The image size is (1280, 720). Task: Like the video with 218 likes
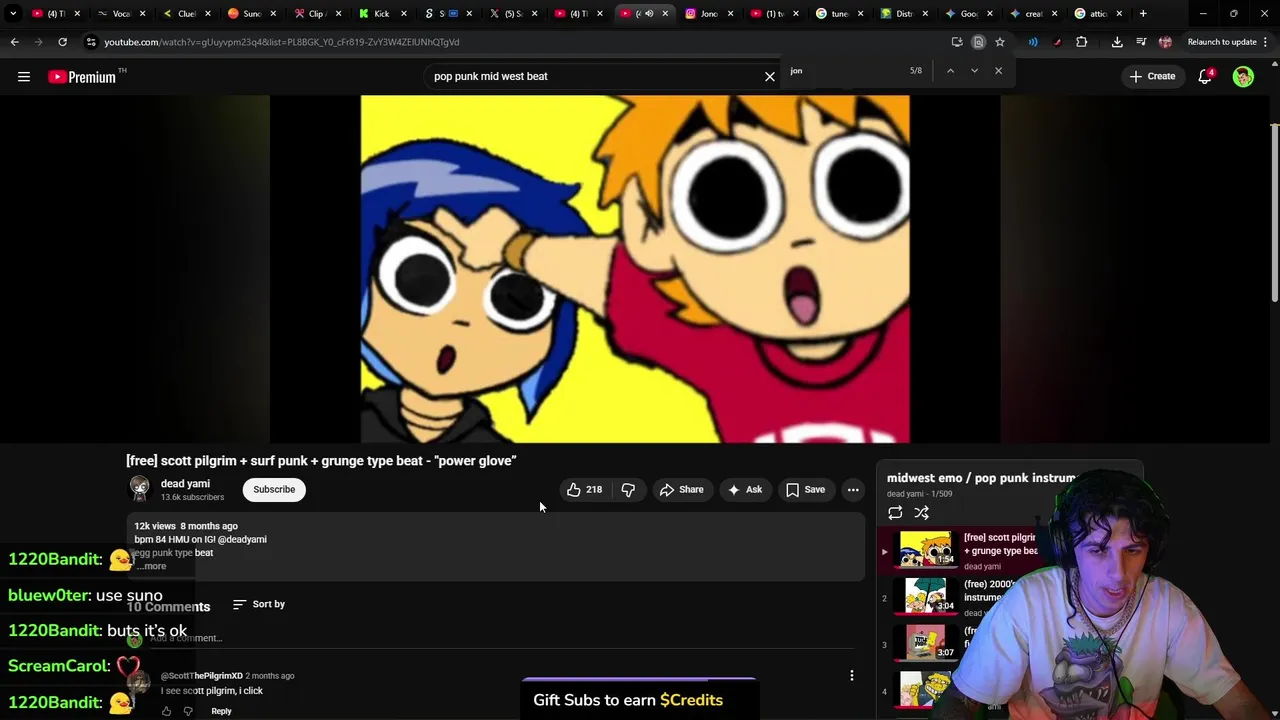(585, 489)
